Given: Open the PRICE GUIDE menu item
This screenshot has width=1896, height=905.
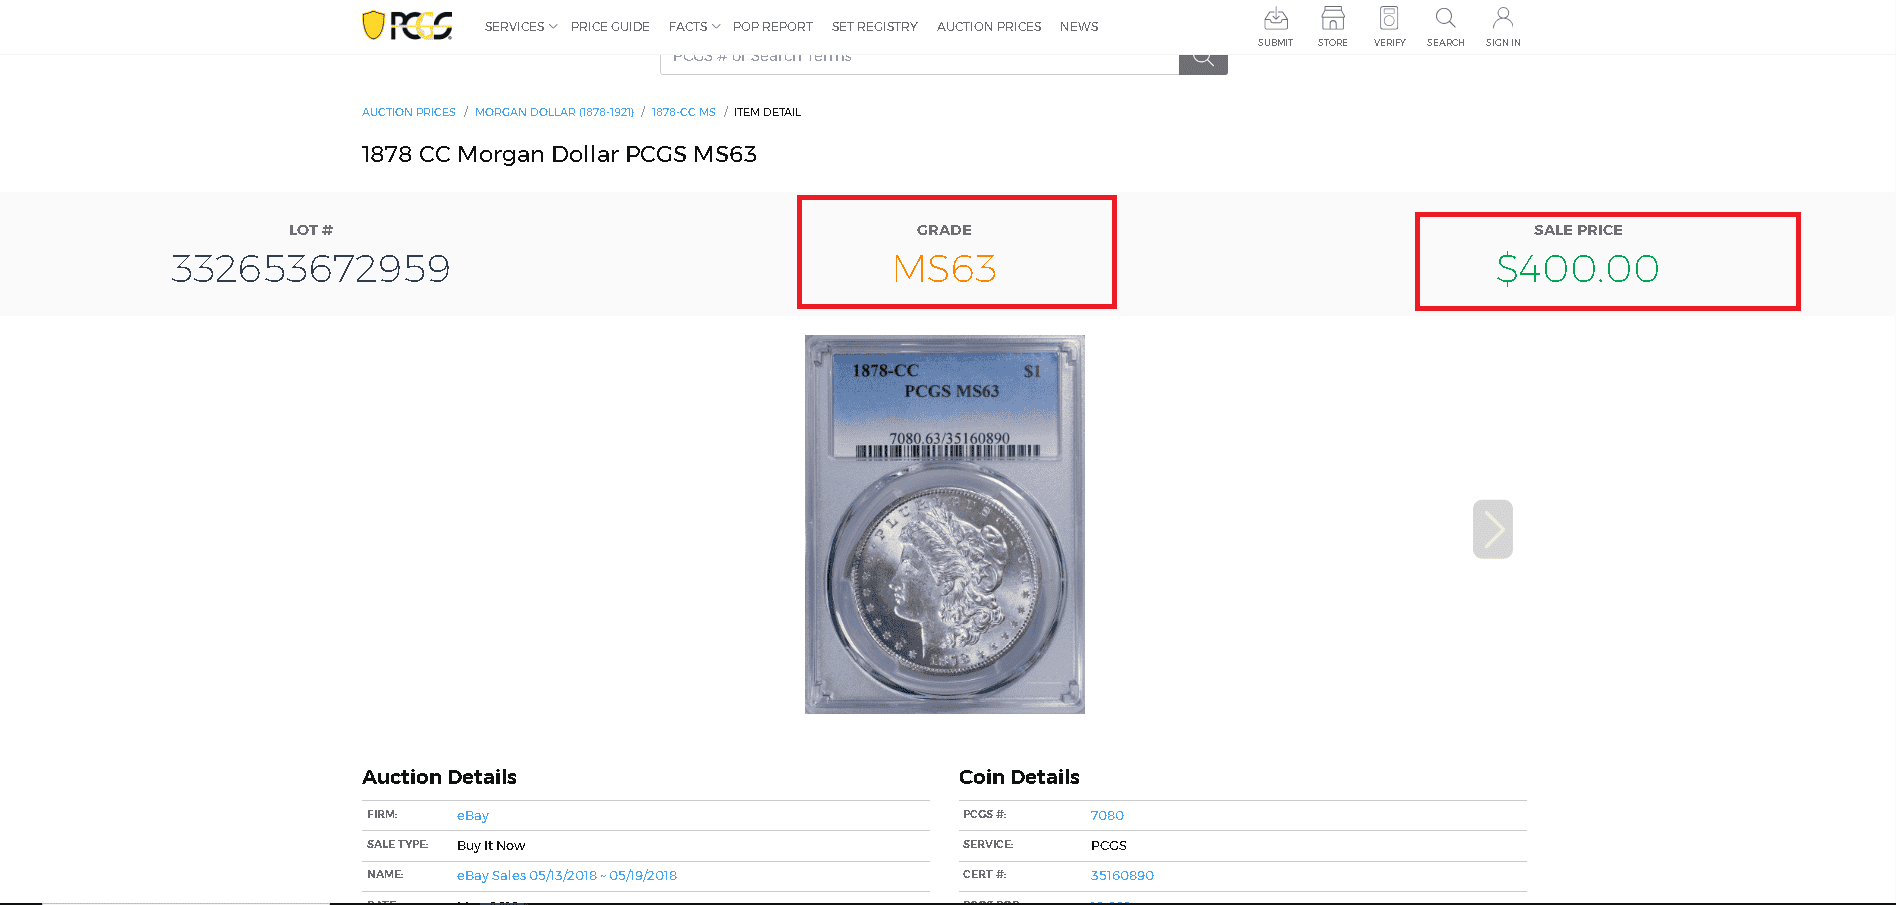Looking at the screenshot, I should [x=610, y=26].
